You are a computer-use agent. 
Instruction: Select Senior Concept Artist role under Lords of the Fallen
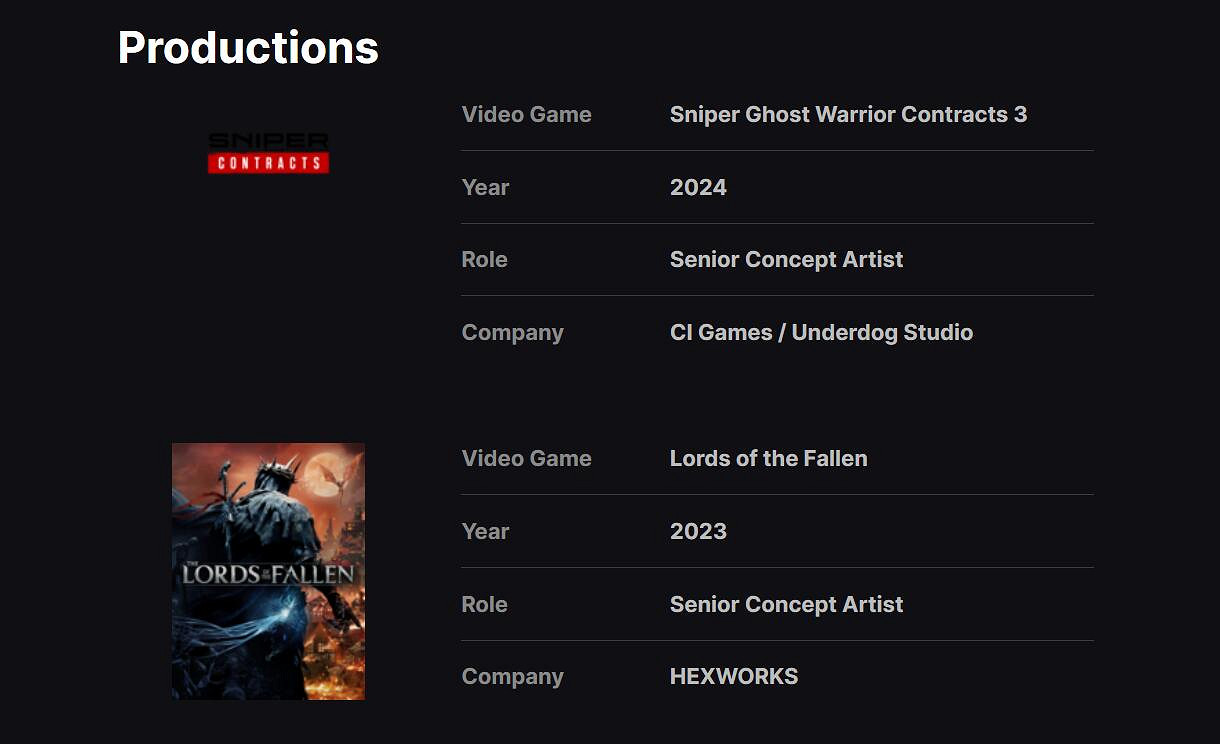[x=786, y=604]
